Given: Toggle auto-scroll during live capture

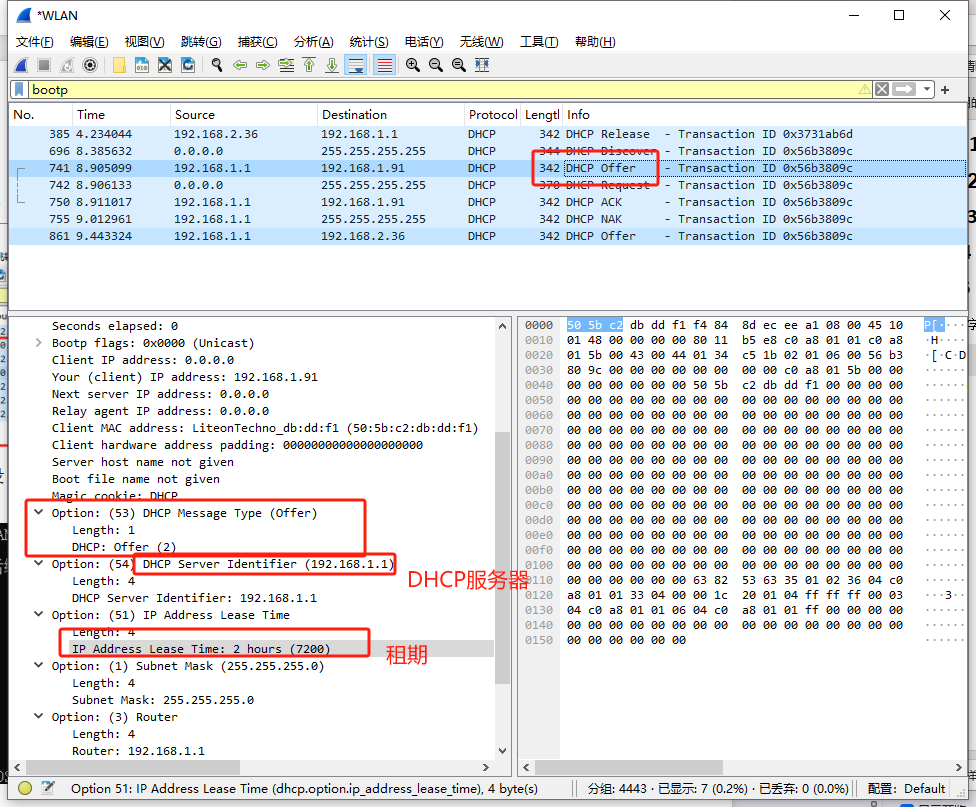Looking at the screenshot, I should coord(355,65).
